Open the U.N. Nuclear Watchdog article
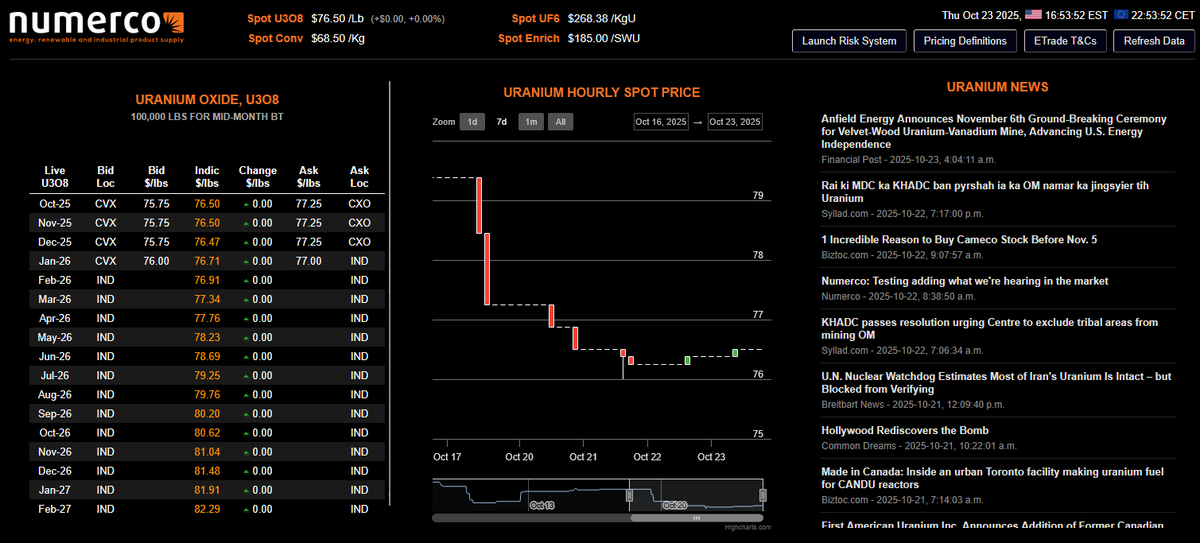Image resolution: width=1200 pixels, height=543 pixels. pos(996,383)
